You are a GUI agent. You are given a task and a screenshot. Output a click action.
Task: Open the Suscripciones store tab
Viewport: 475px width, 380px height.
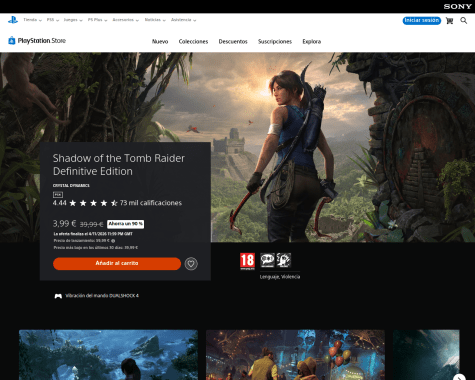[x=275, y=42]
